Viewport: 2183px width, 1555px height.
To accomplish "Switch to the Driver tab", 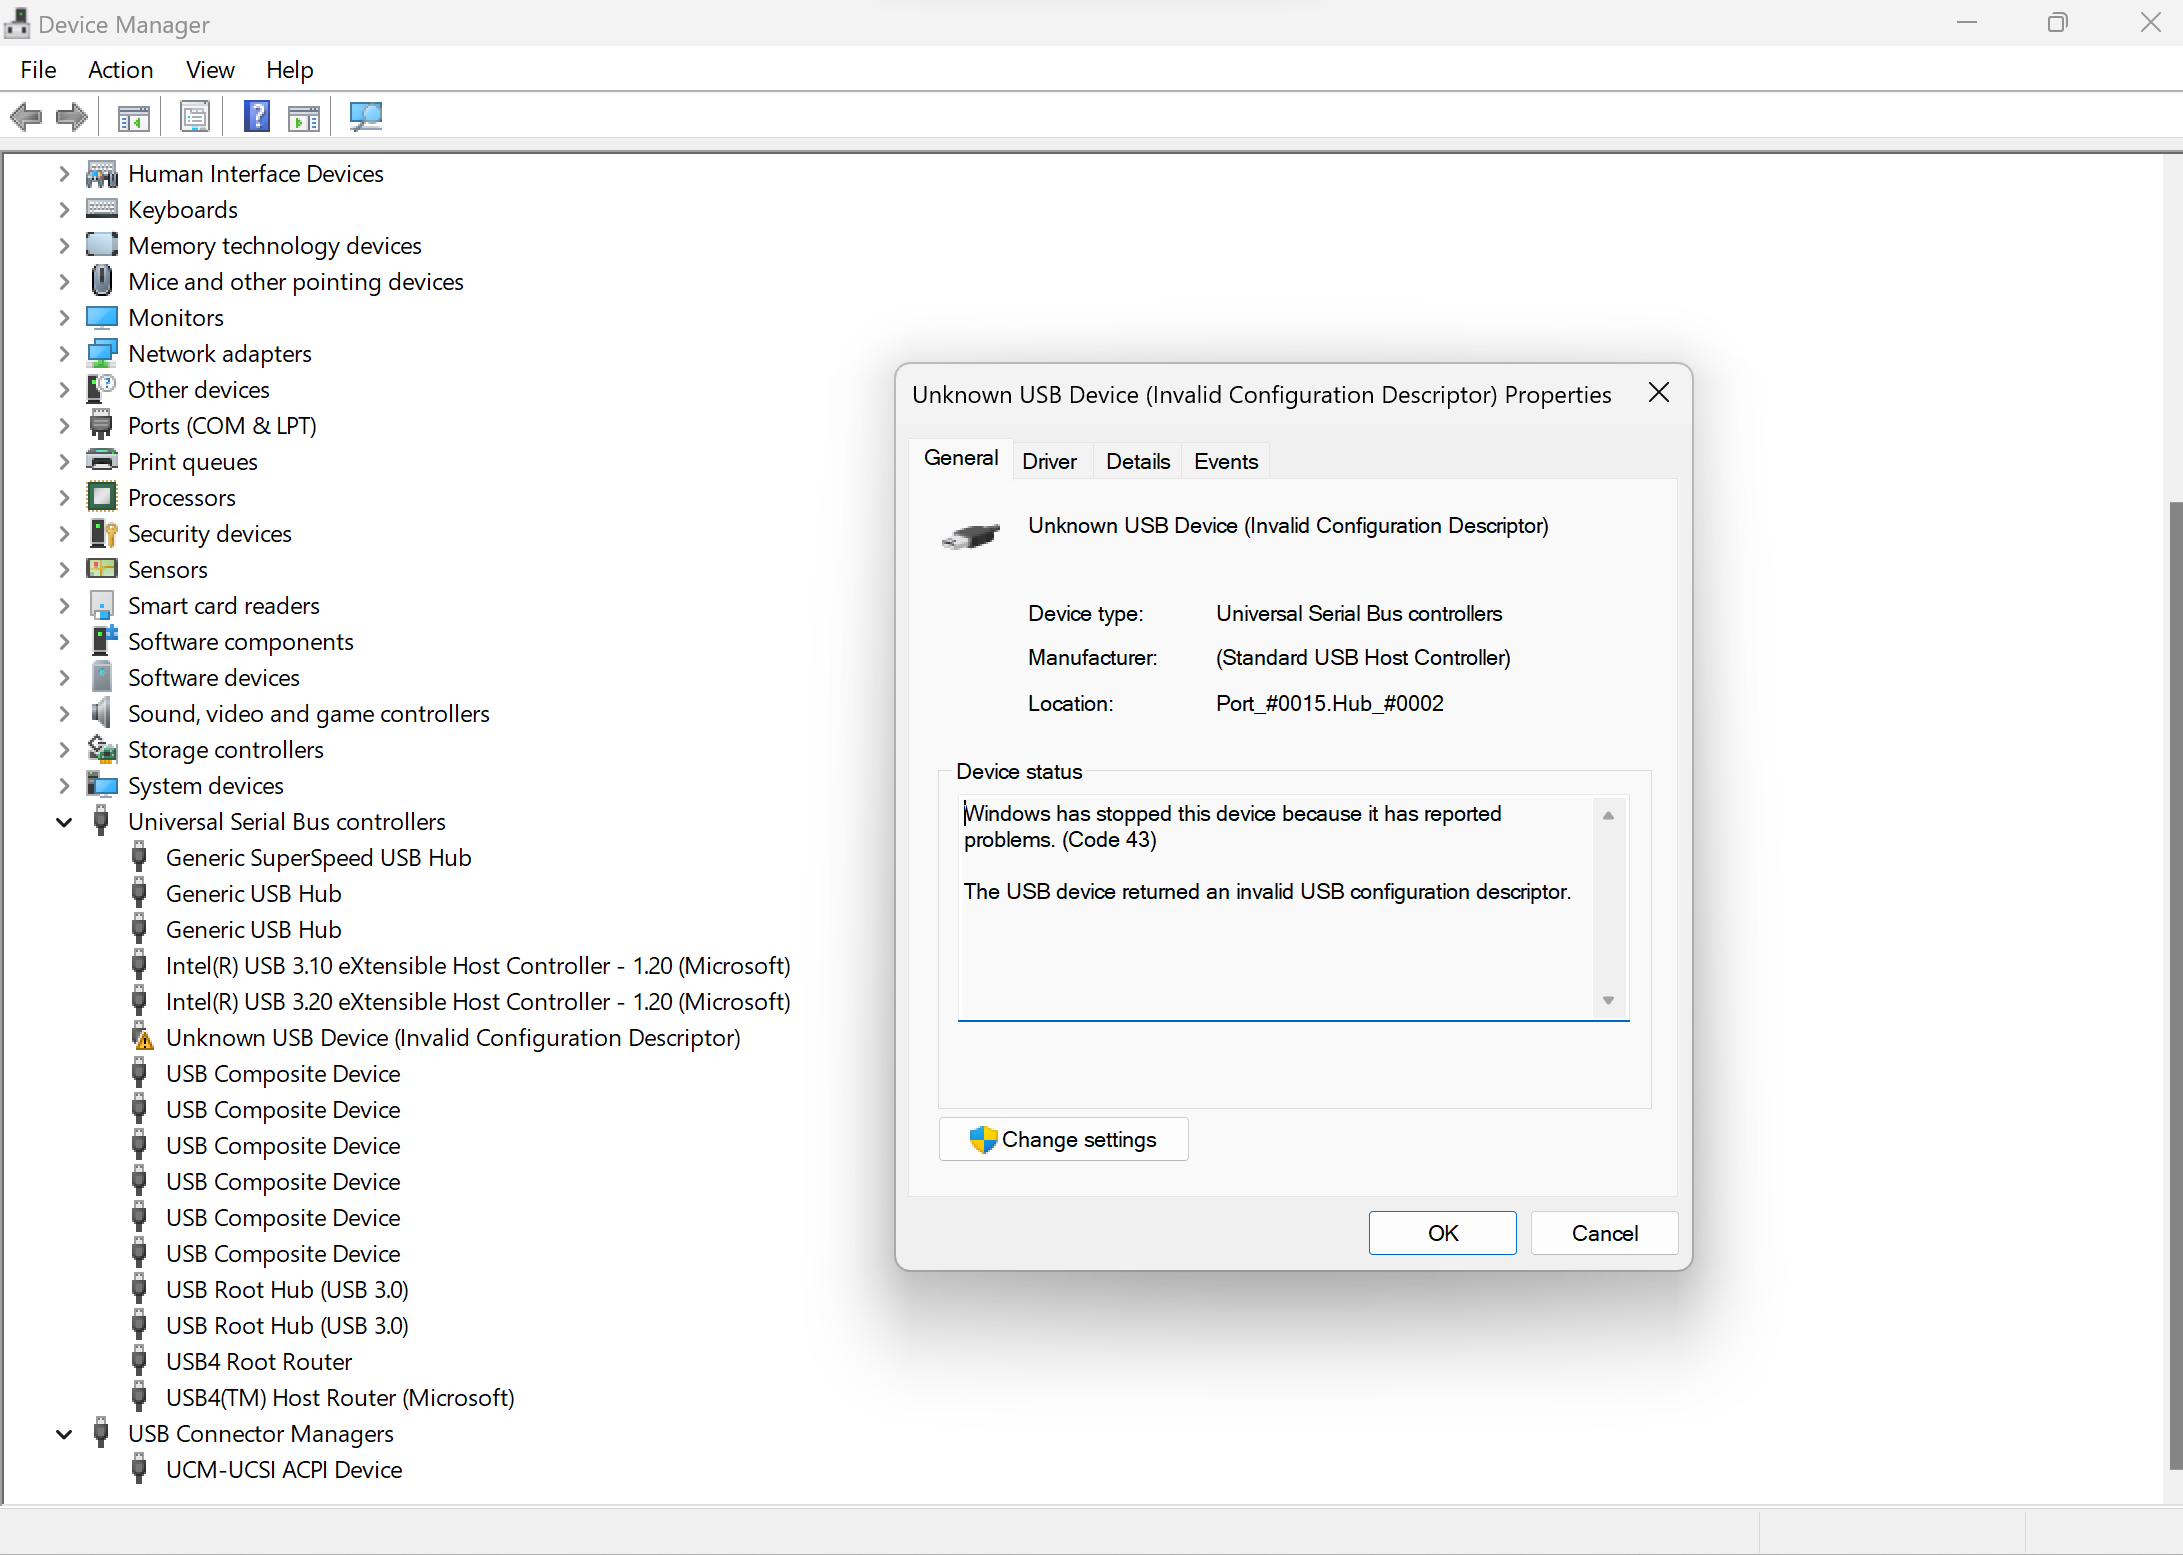I will click(1049, 462).
